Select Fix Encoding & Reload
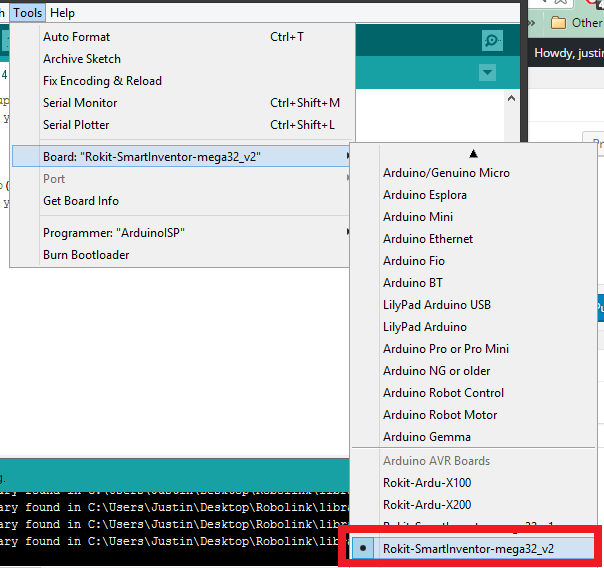The image size is (604, 568). [181, 81]
